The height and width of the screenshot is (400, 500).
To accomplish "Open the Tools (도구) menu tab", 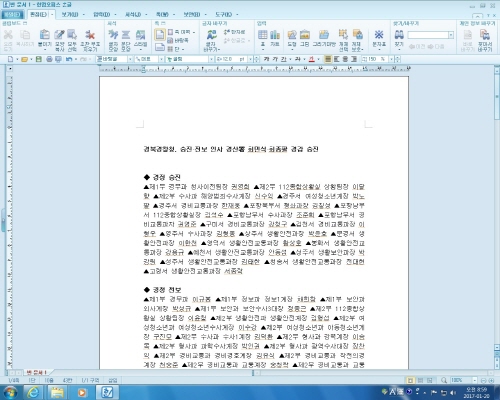I will 223,14.
